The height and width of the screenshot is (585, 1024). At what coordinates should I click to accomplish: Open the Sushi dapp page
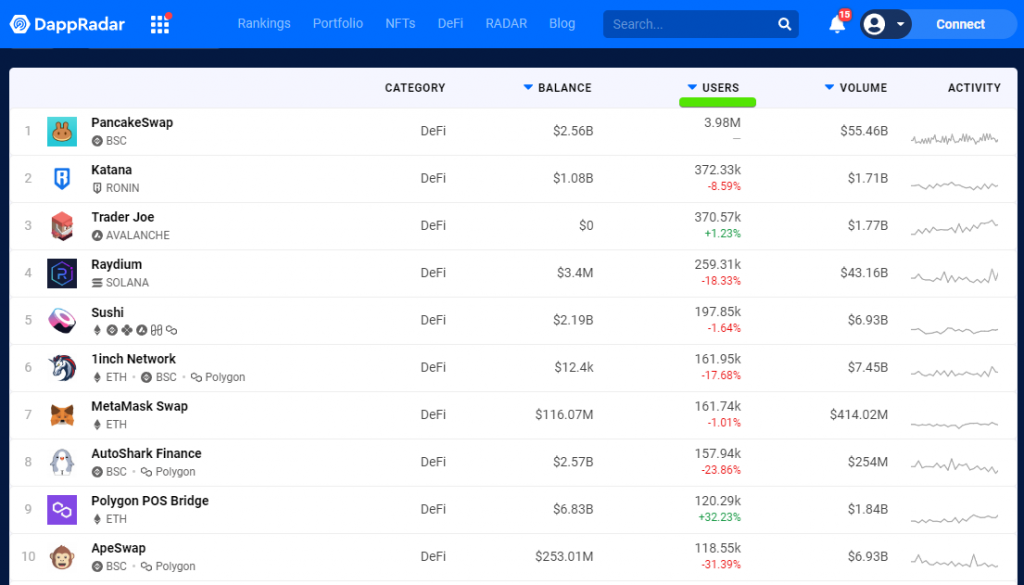click(x=107, y=312)
